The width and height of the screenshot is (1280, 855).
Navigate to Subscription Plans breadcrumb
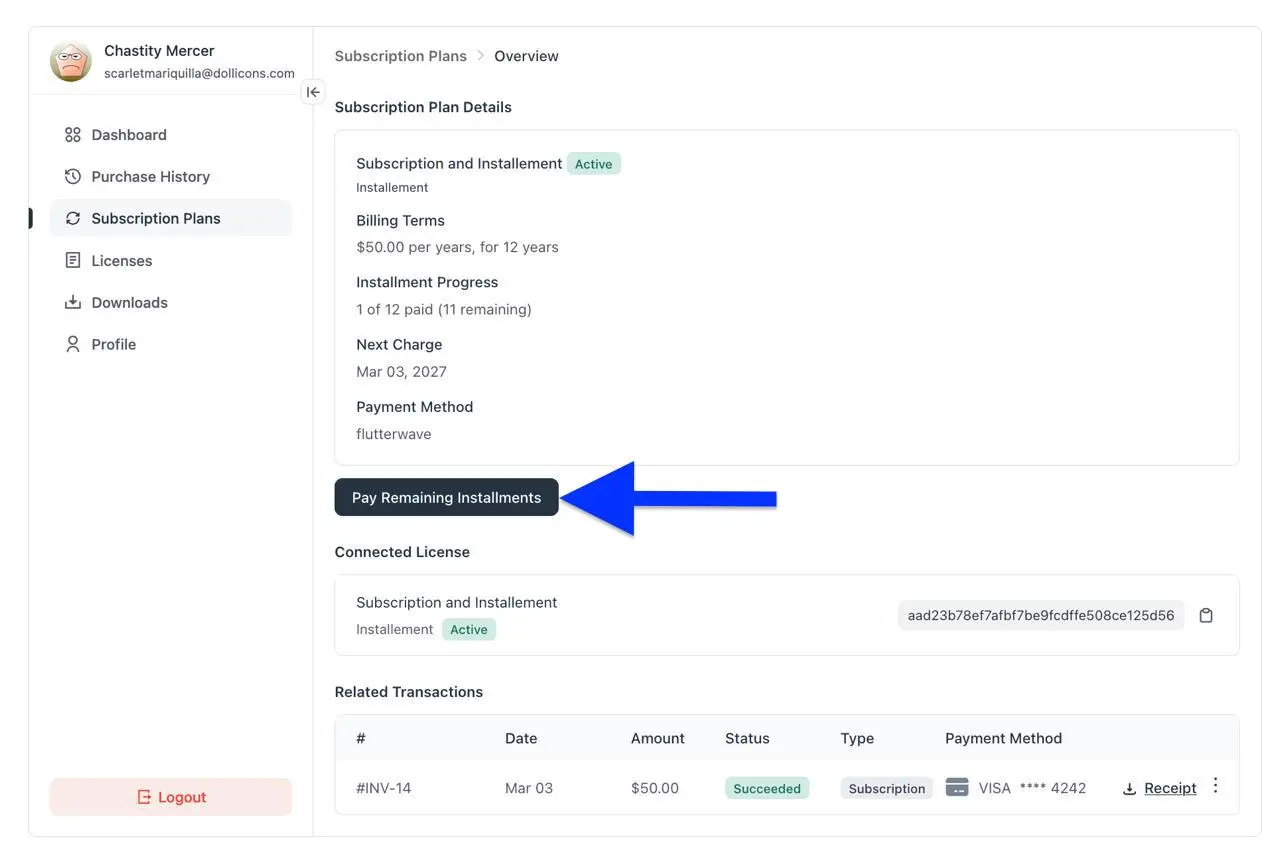pyautogui.click(x=400, y=56)
